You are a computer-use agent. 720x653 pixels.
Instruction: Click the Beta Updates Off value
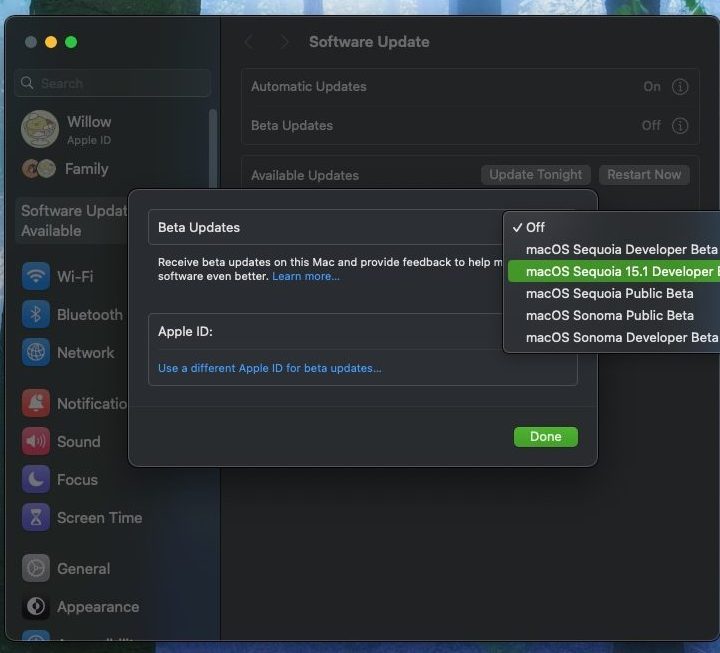[x=651, y=125]
